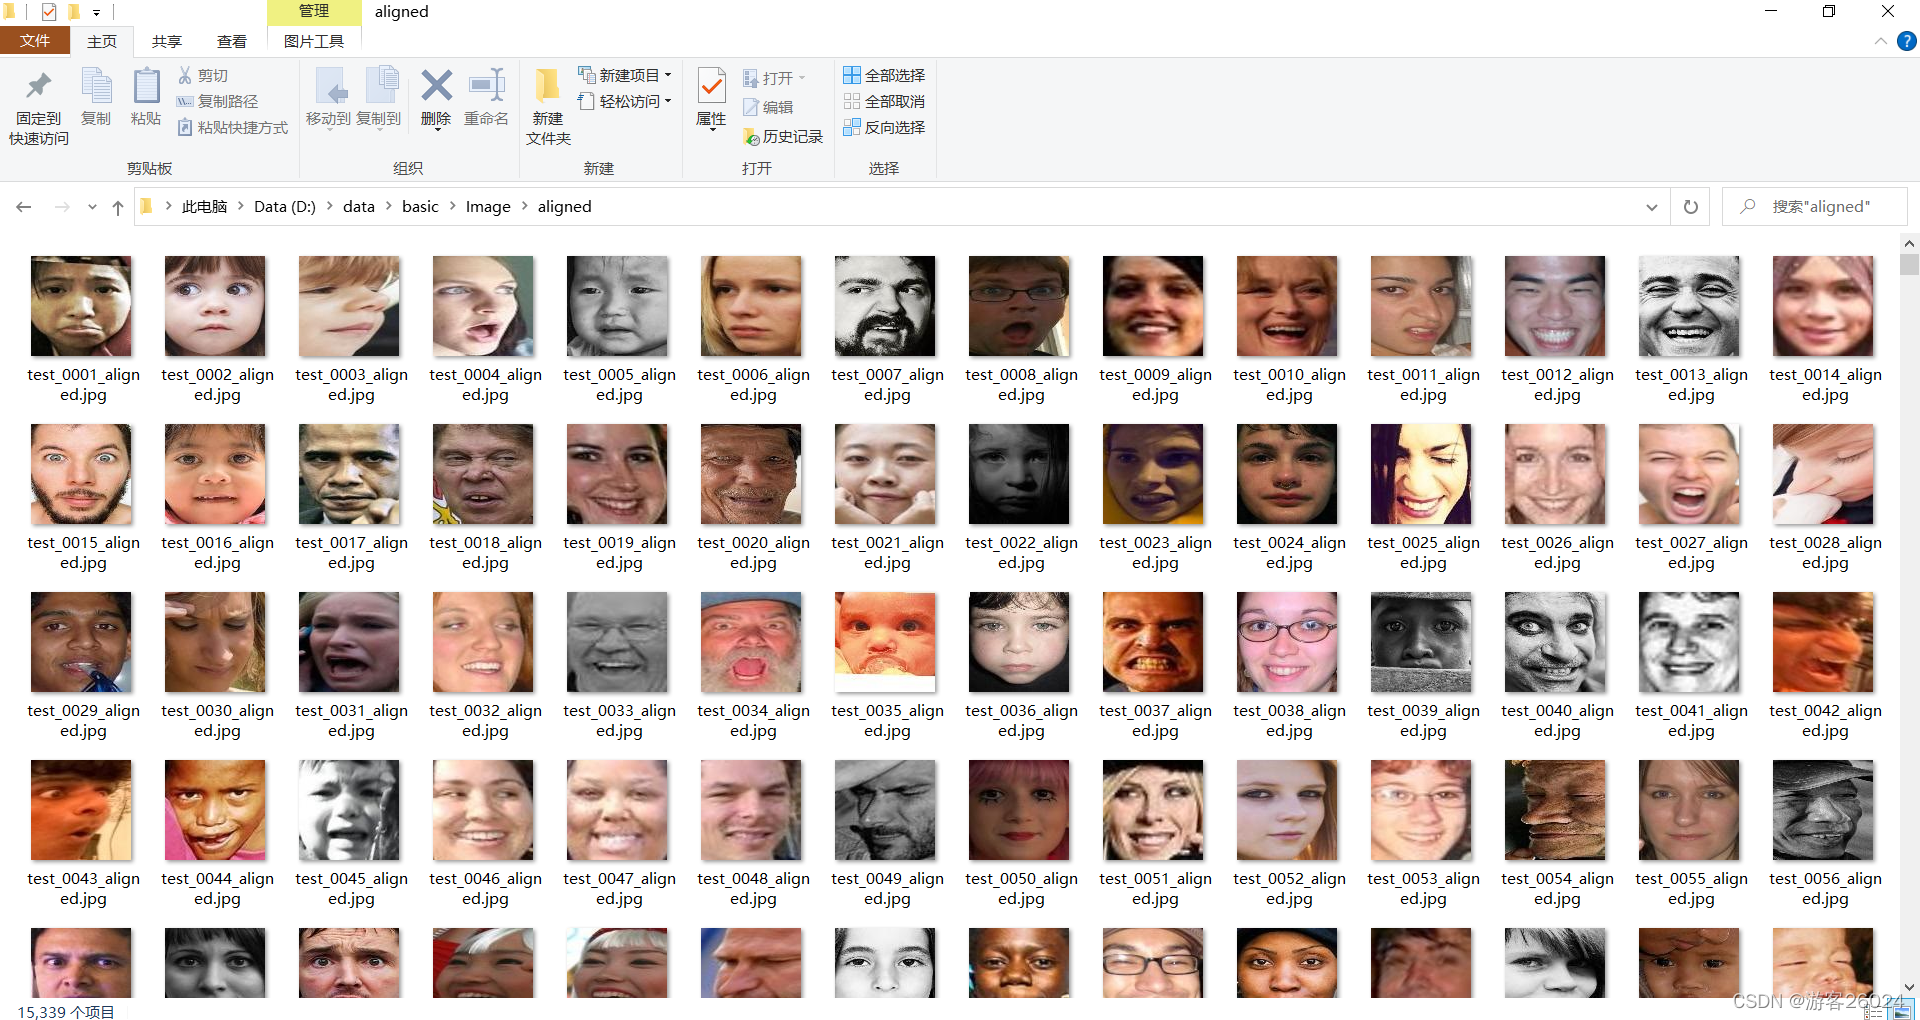The image size is (1920, 1020).
Task: Click Select none (全部取消)
Action: coord(884,101)
